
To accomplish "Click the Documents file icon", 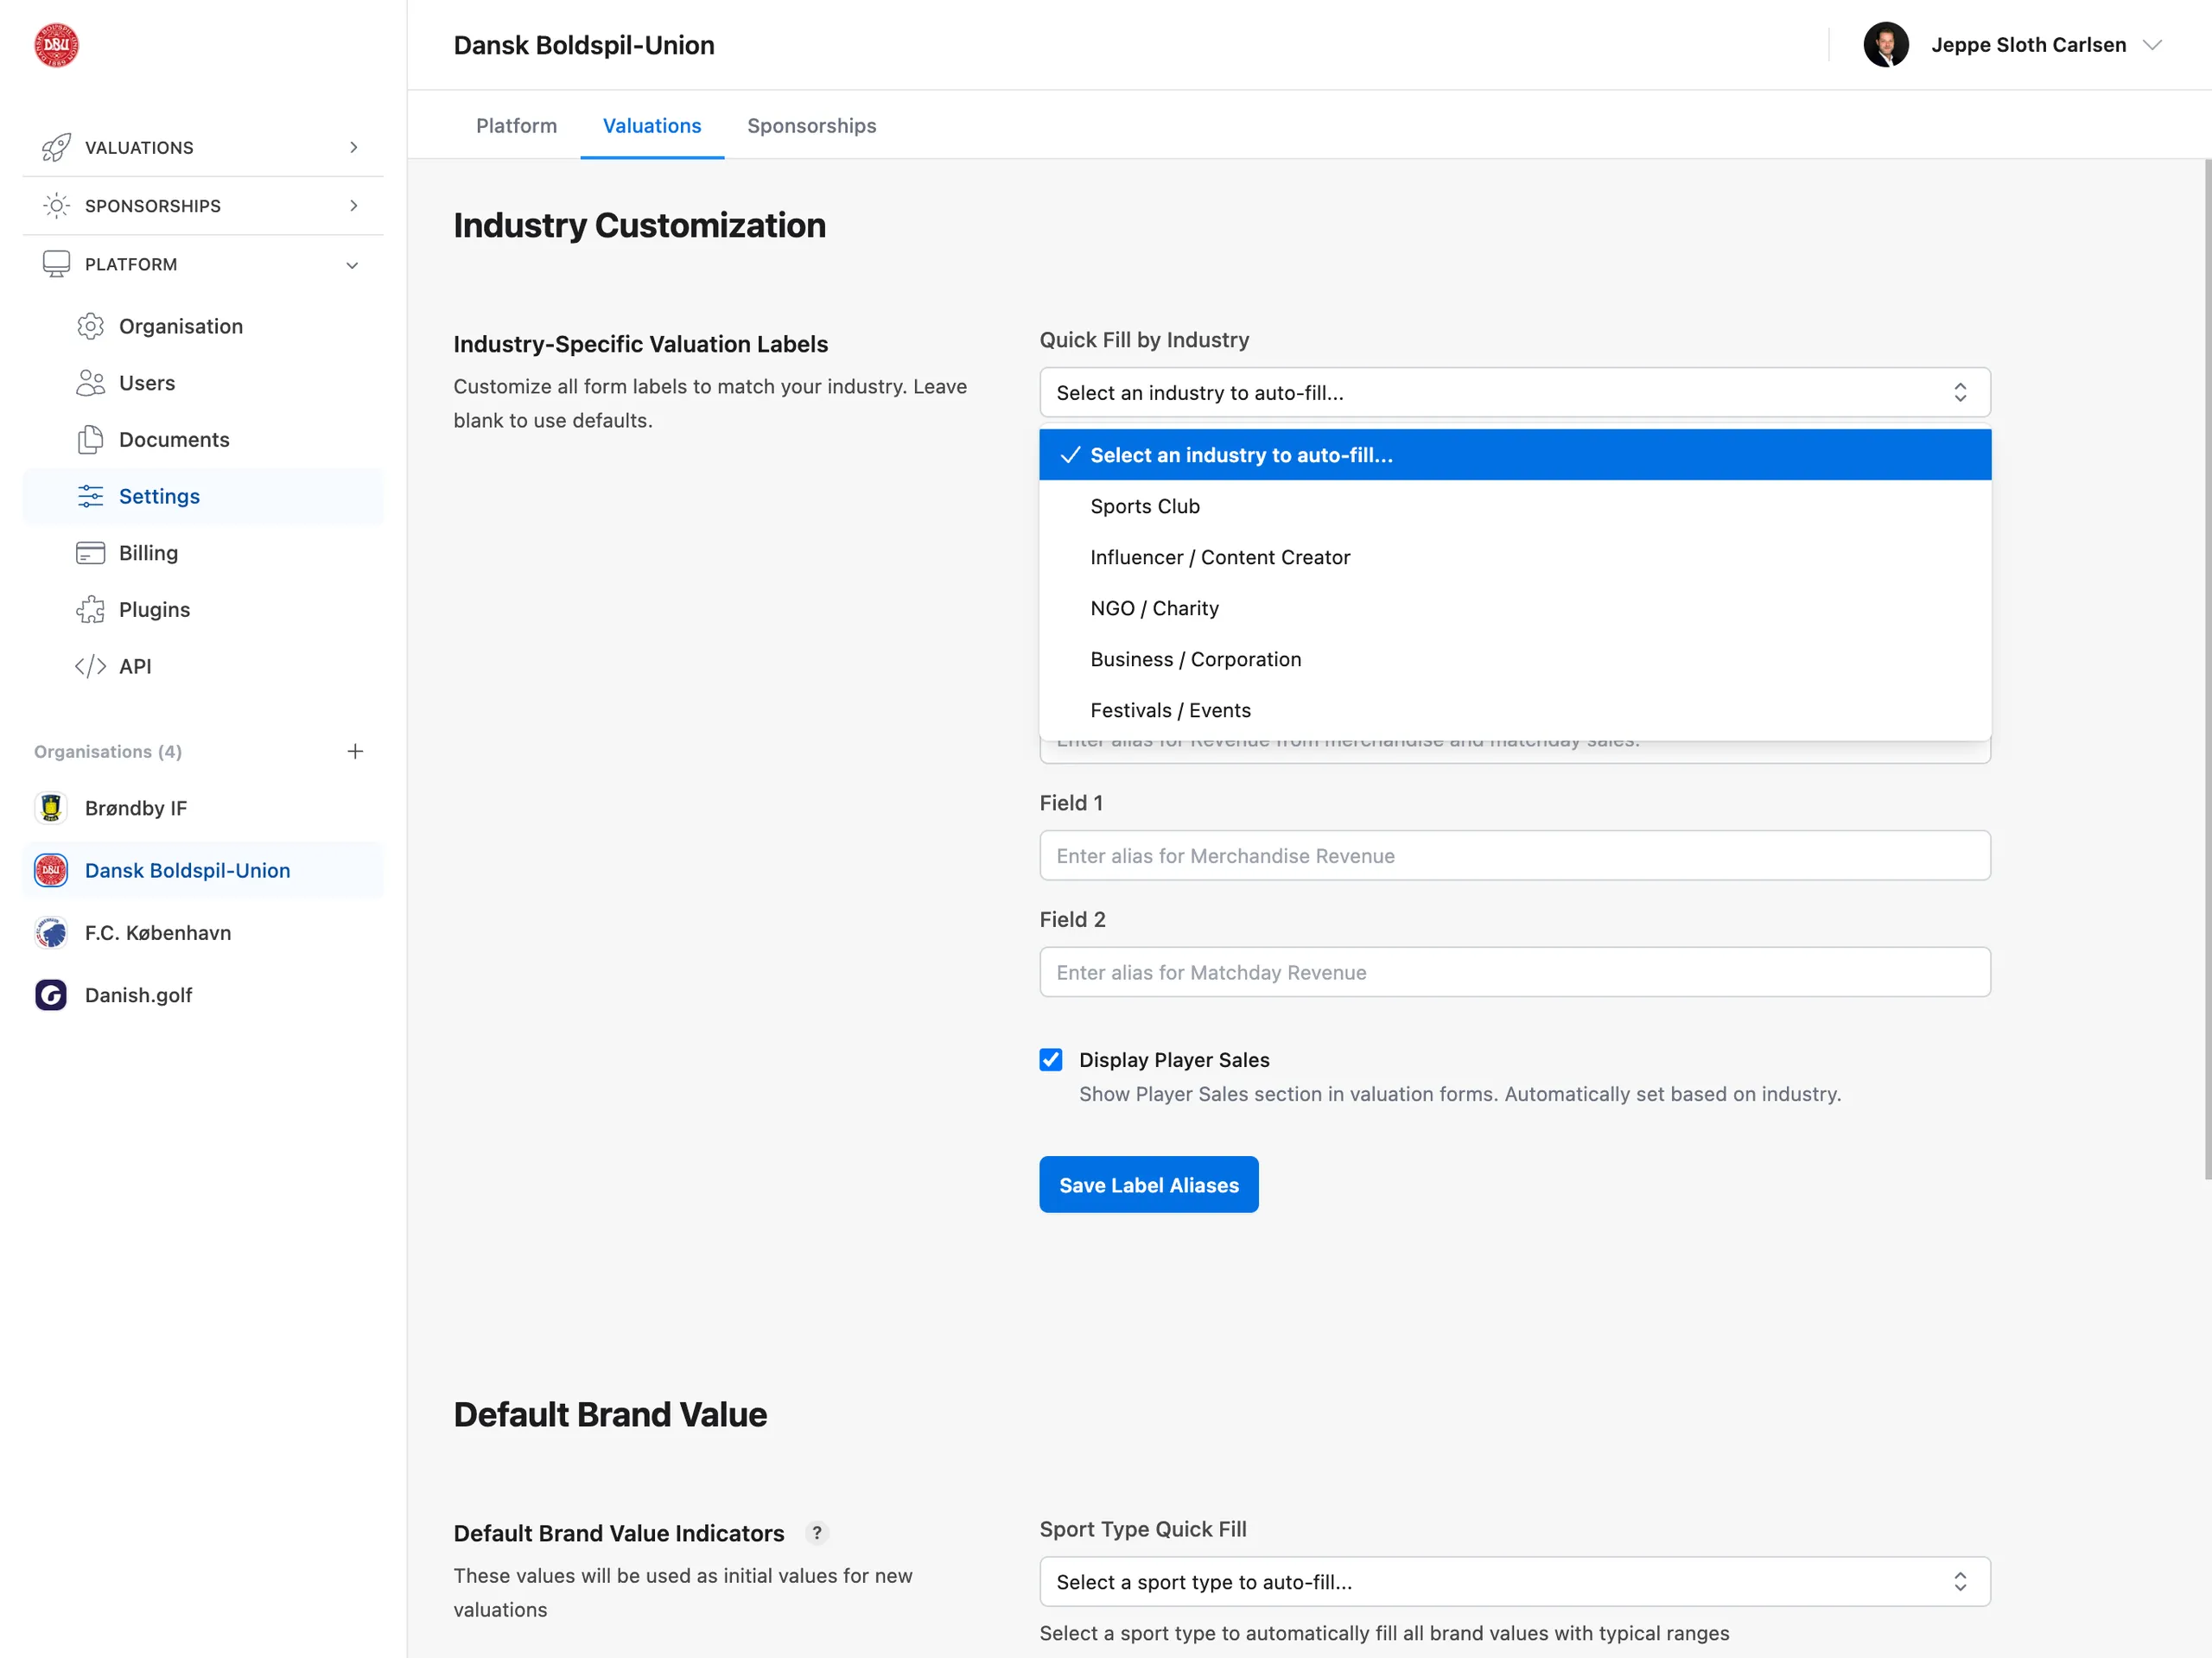I will (x=91, y=439).
